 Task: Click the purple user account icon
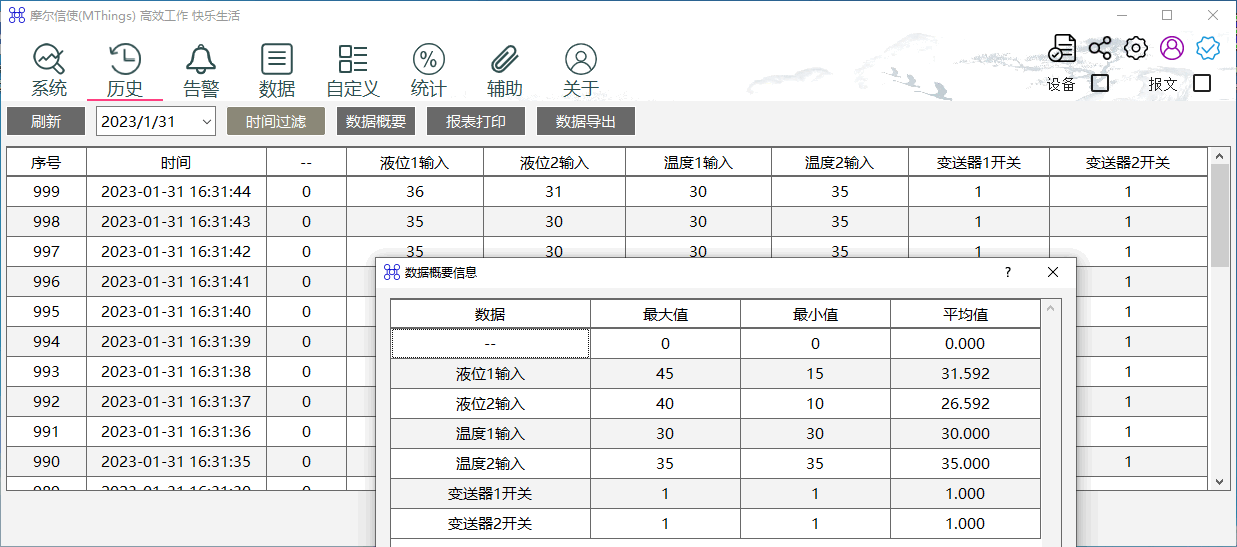[x=1172, y=48]
